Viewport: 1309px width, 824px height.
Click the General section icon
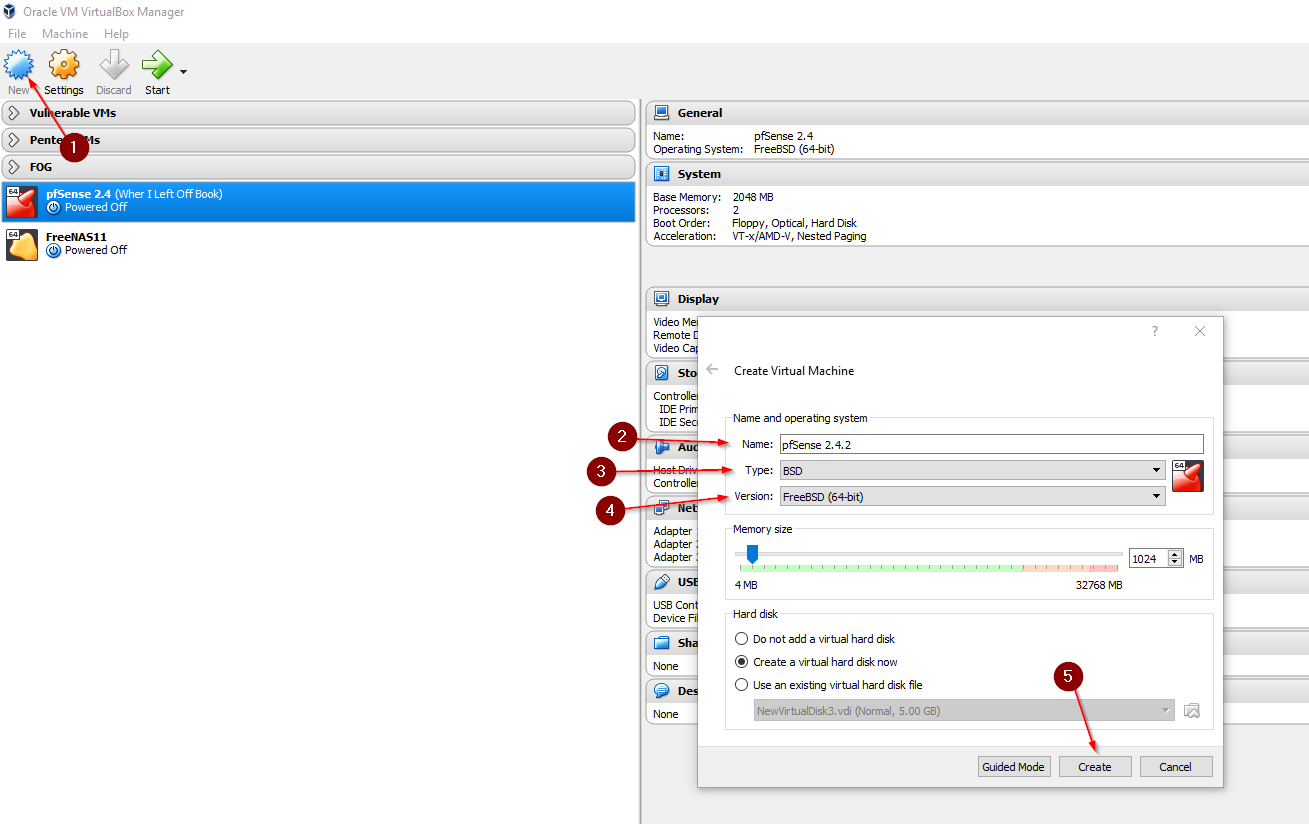662,113
